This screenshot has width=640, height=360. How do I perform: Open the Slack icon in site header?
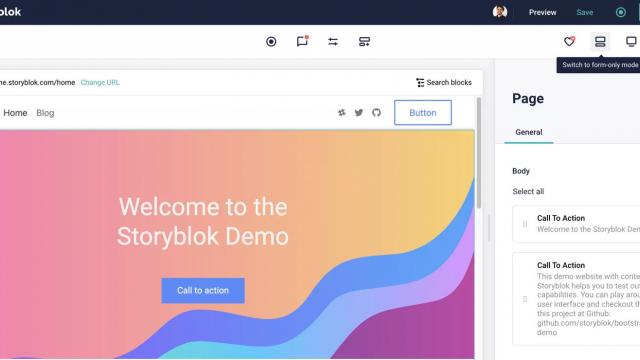coord(342,113)
